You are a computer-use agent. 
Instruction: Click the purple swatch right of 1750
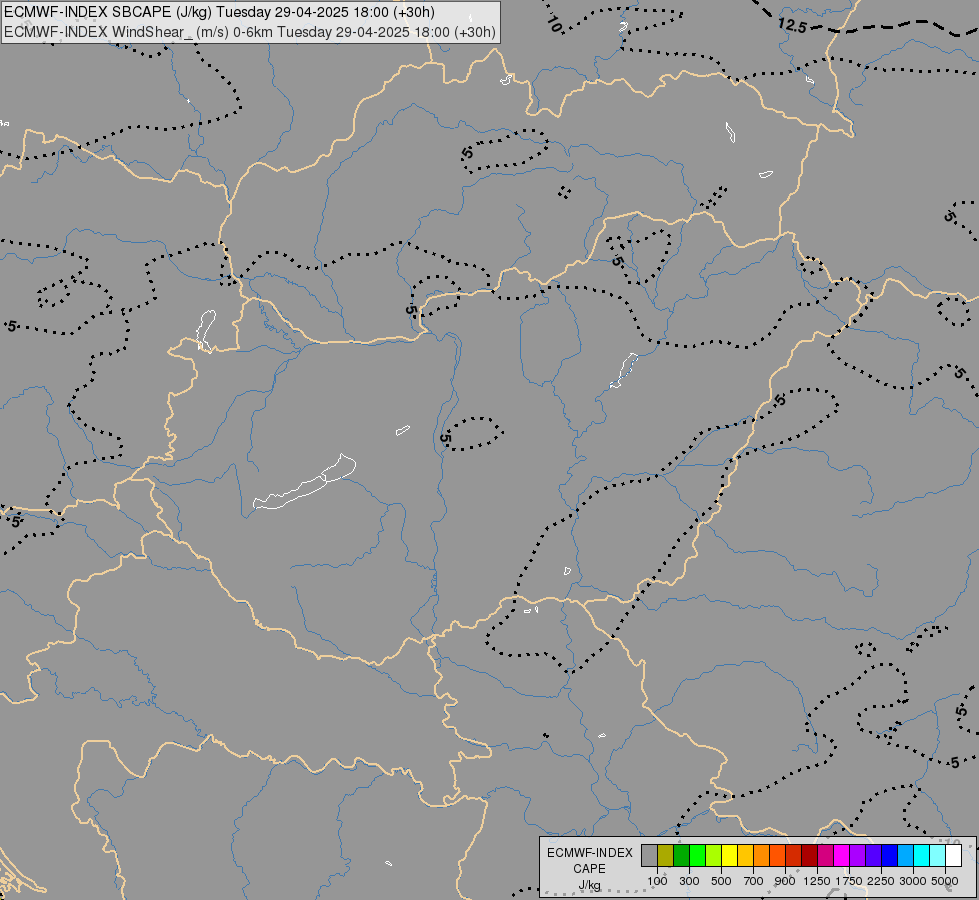click(858, 856)
